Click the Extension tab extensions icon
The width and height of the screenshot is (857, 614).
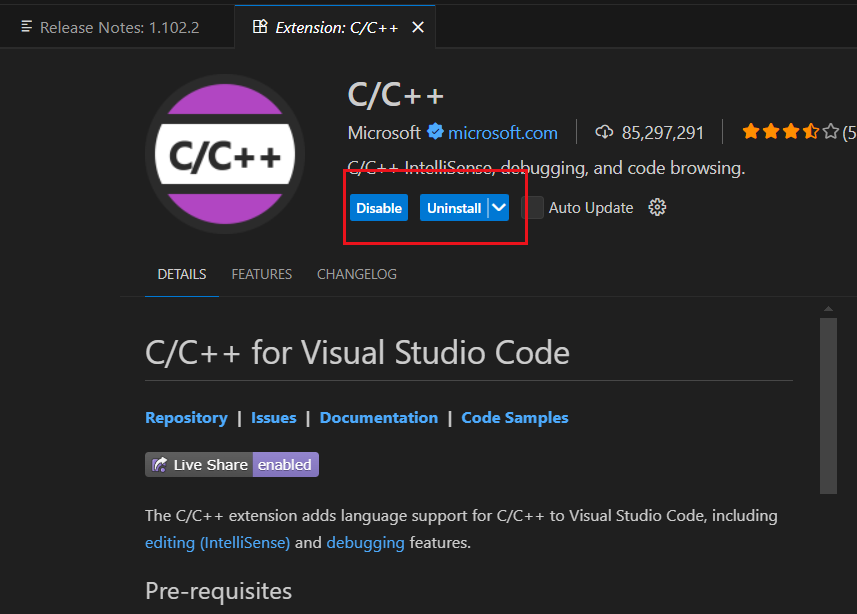pyautogui.click(x=260, y=26)
